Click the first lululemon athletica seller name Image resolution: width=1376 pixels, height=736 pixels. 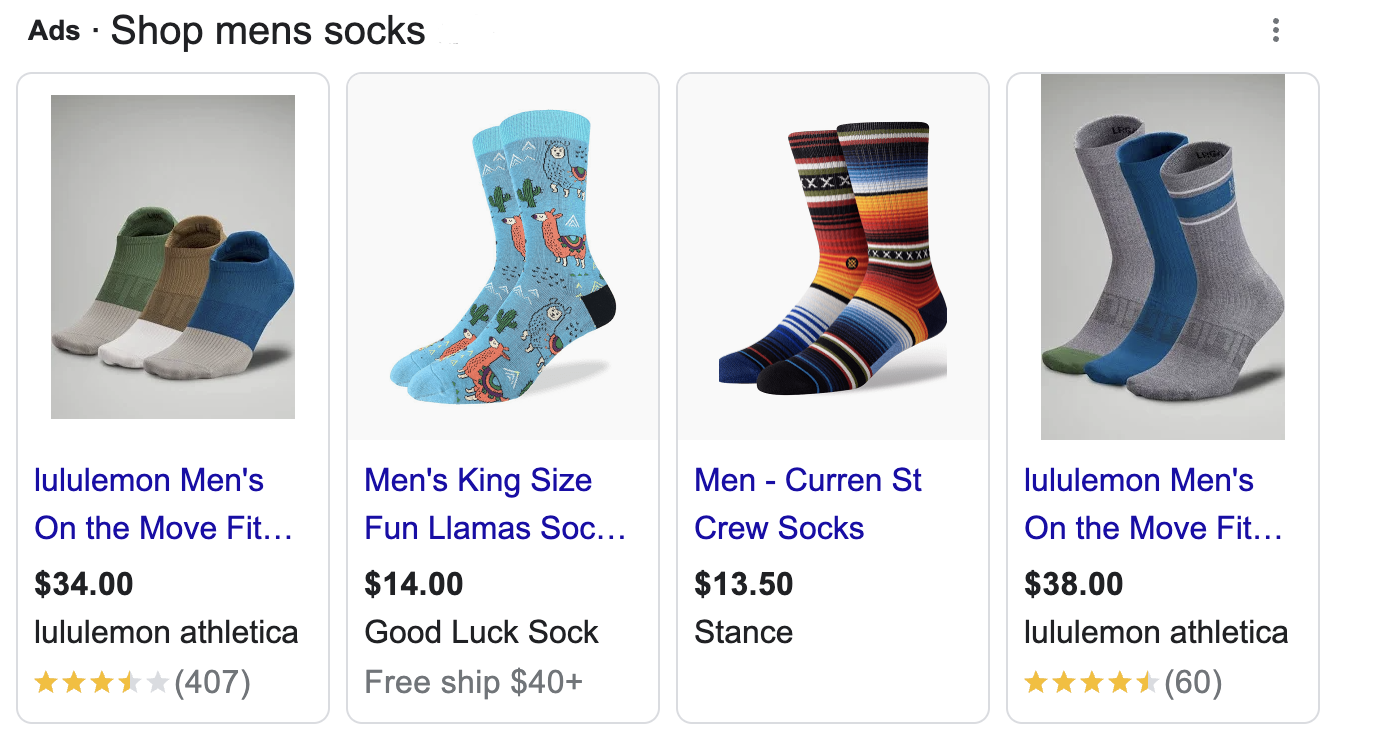click(165, 632)
